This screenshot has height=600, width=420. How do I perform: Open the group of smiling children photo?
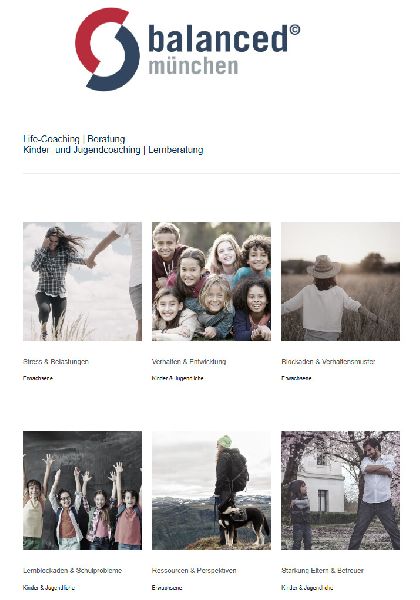coord(211,281)
